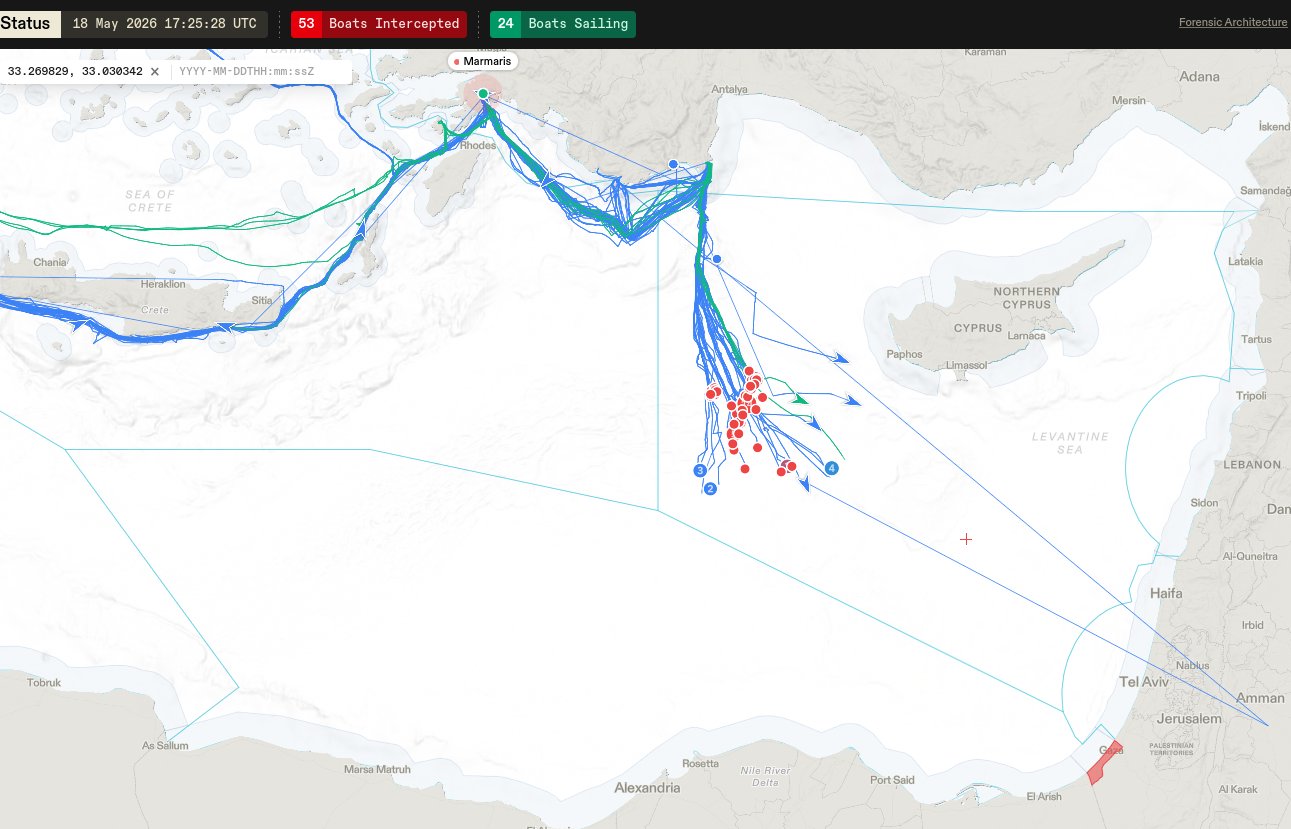Viewport: 1291px width, 829px height.
Task: Open the Forensic Architecture link
Action: pyautogui.click(x=1233, y=22)
